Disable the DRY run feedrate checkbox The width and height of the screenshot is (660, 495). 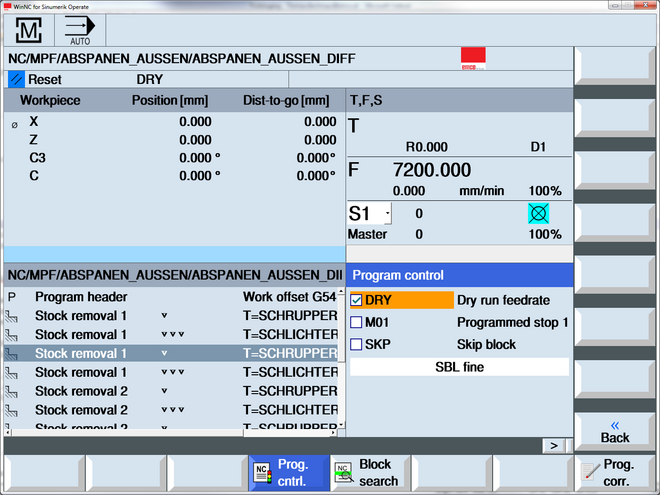(357, 299)
